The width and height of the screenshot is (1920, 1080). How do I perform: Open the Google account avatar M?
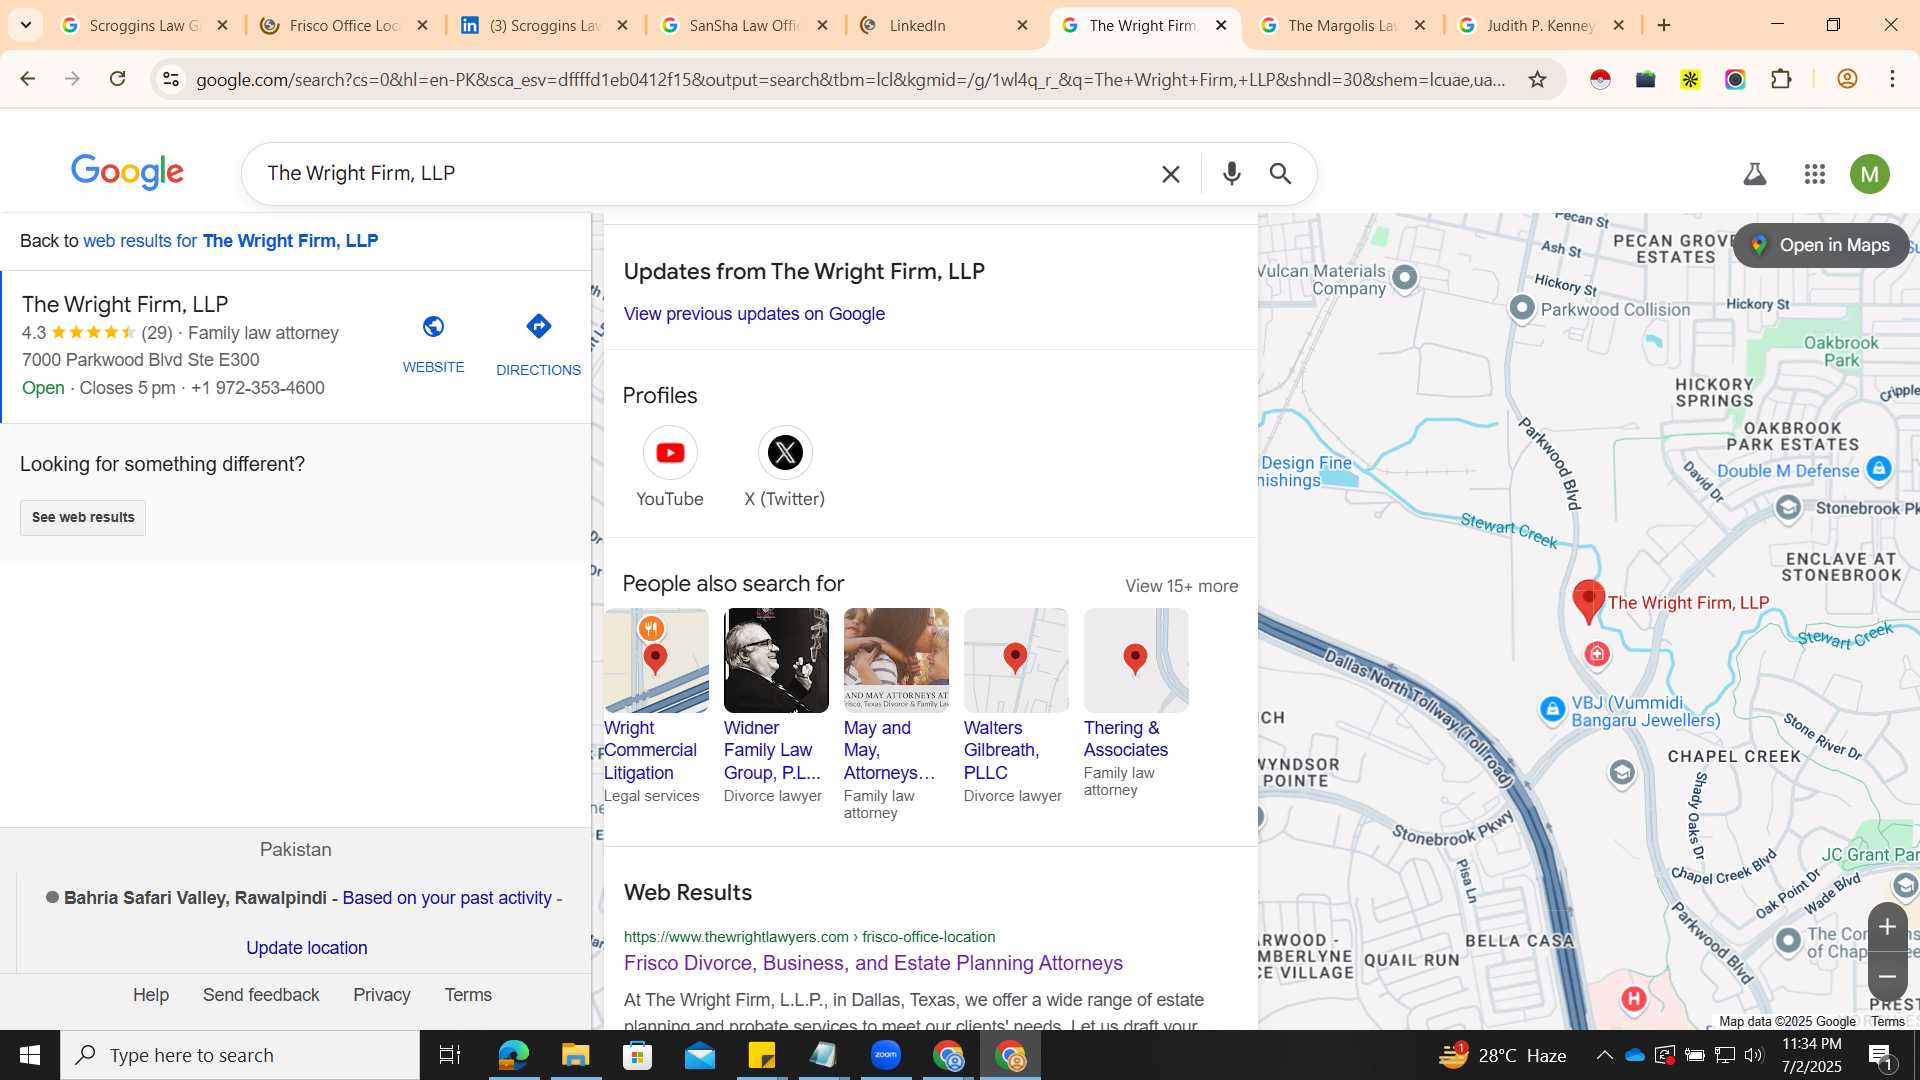(x=1870, y=174)
